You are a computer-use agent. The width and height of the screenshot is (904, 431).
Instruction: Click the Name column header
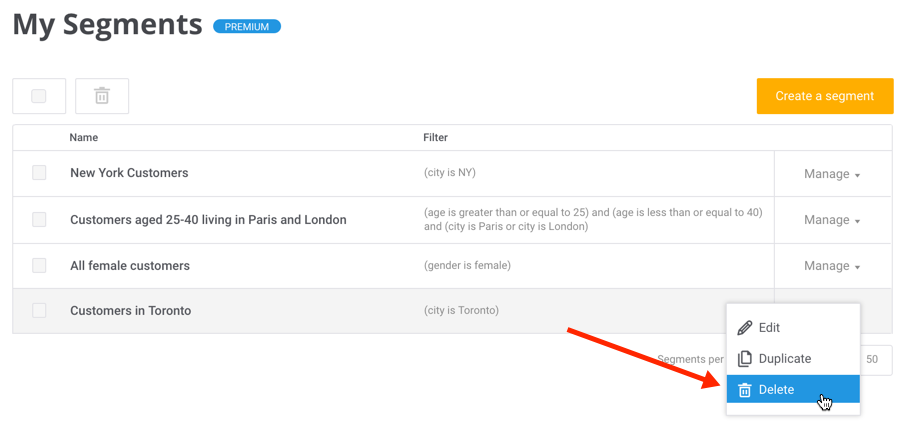[x=84, y=138]
